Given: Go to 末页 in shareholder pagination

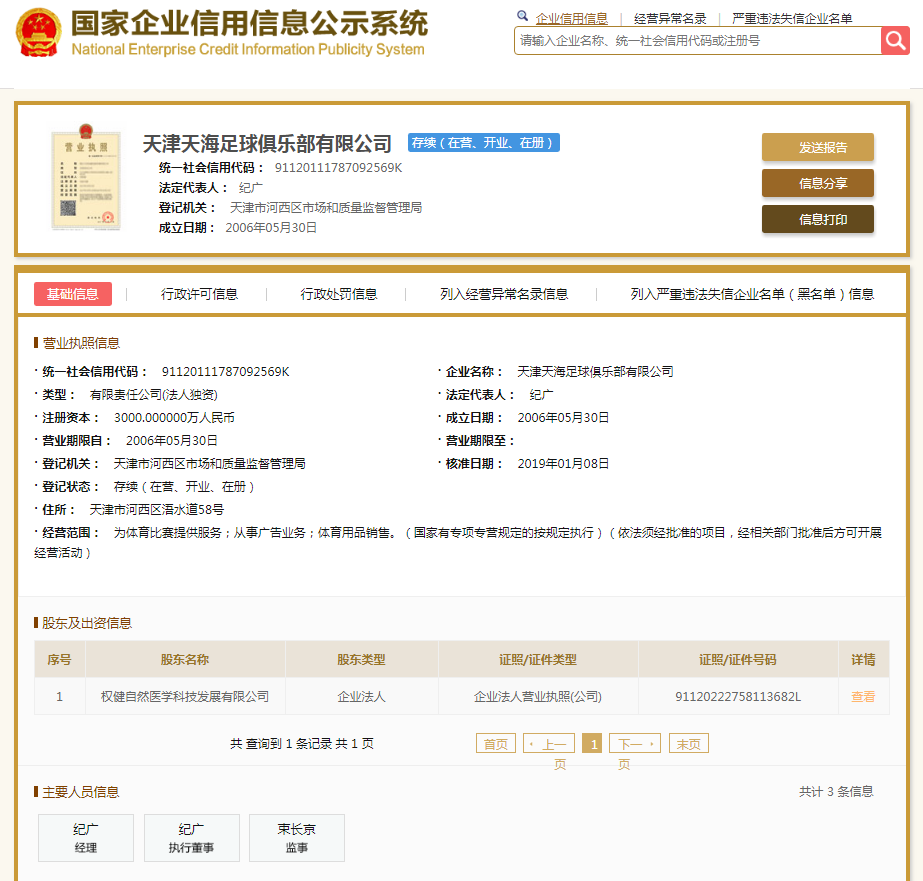Looking at the screenshot, I should coord(688,743).
